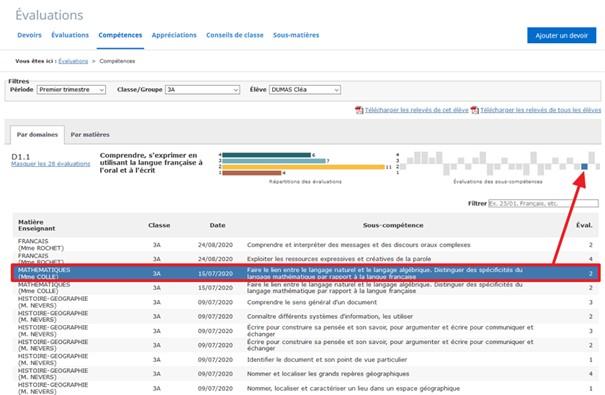Select row Comprendre le sens général d'un document
The image size is (605, 395).
tap(306, 302)
